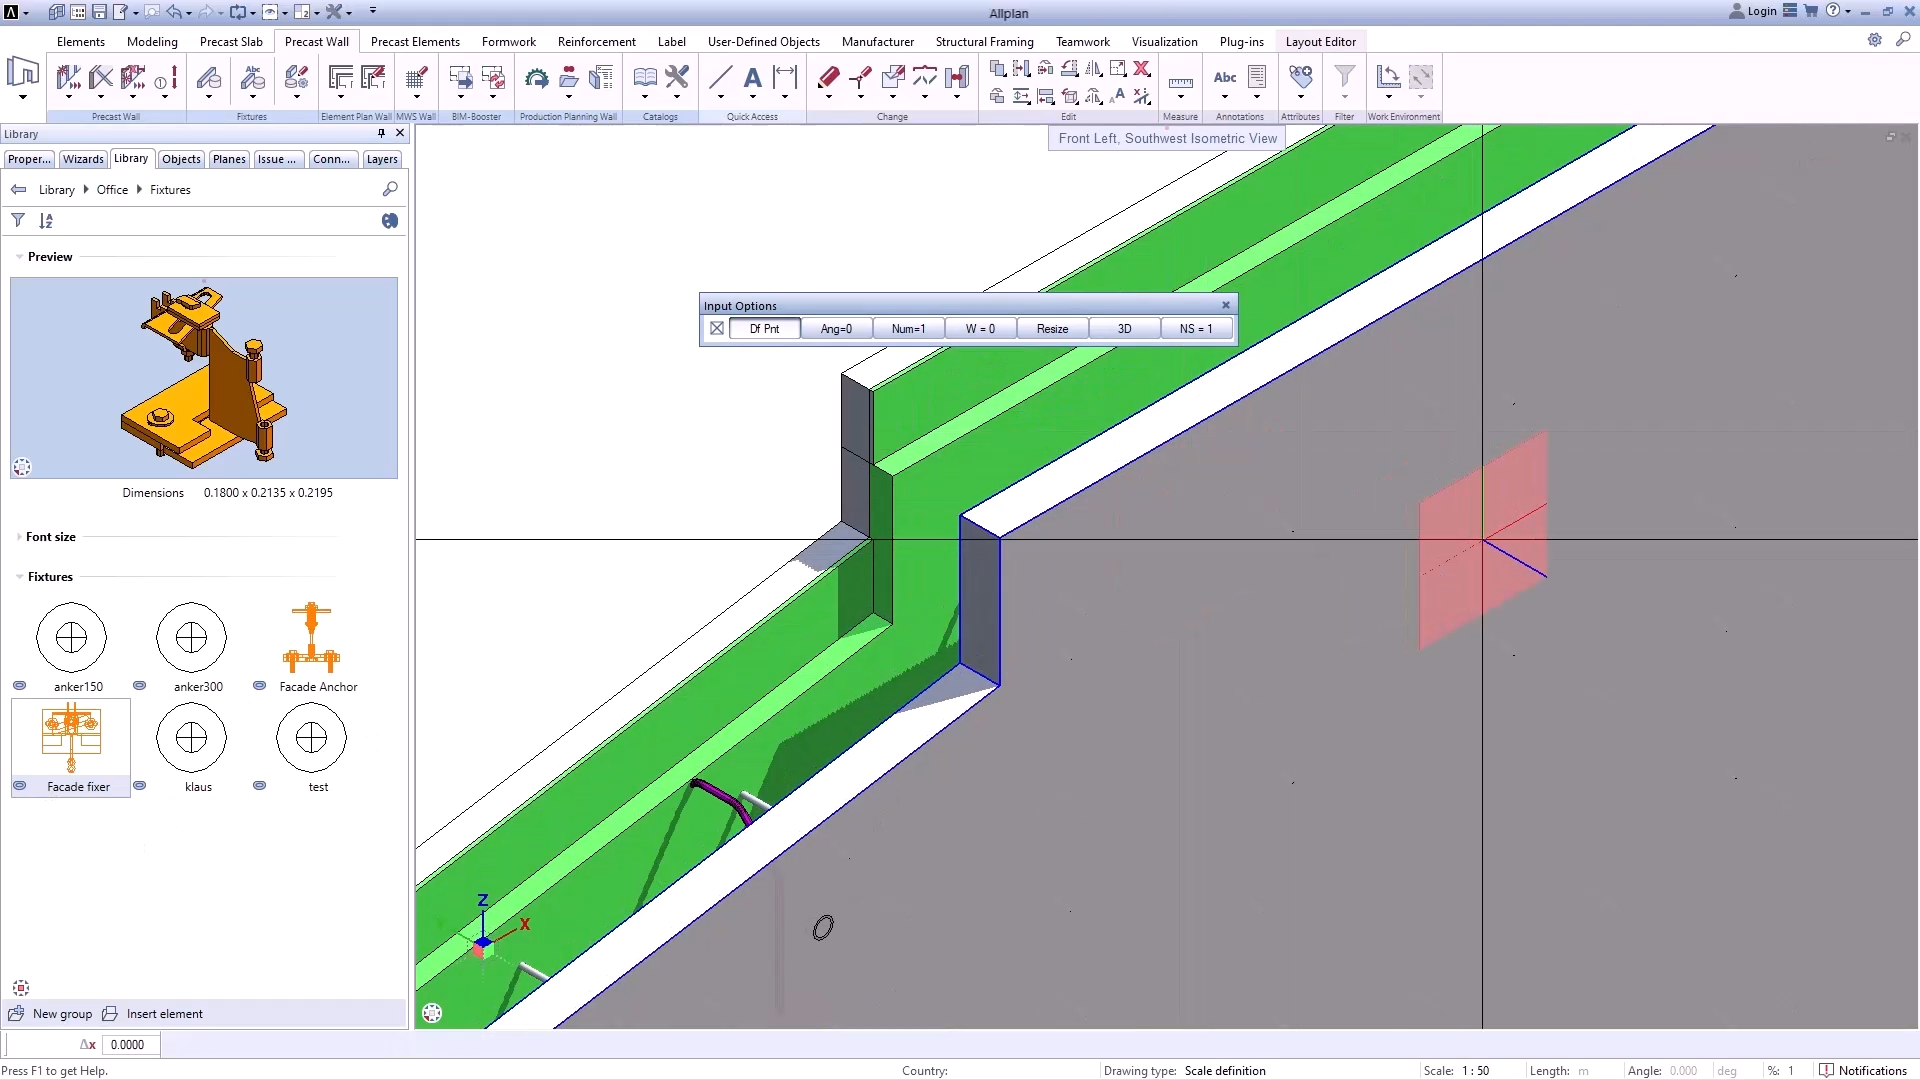
Task: Switch to the Layers panel tab
Action: (x=382, y=159)
